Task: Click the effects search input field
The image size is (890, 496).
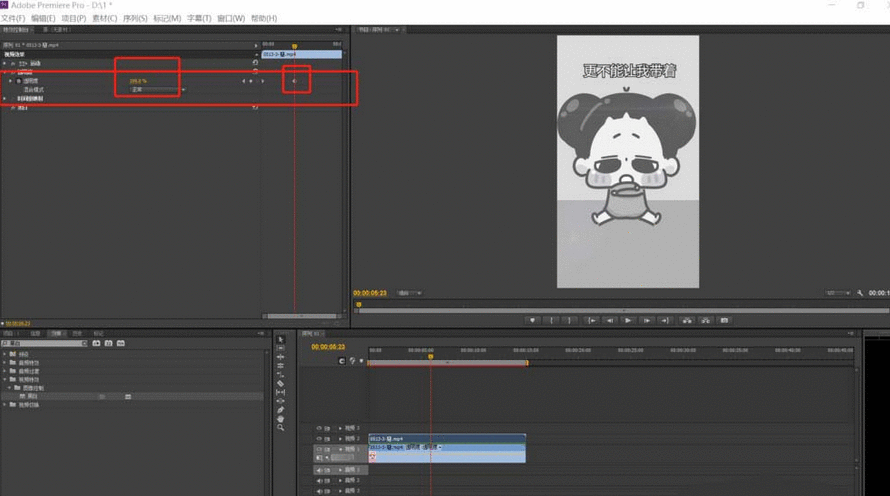Action: point(45,343)
